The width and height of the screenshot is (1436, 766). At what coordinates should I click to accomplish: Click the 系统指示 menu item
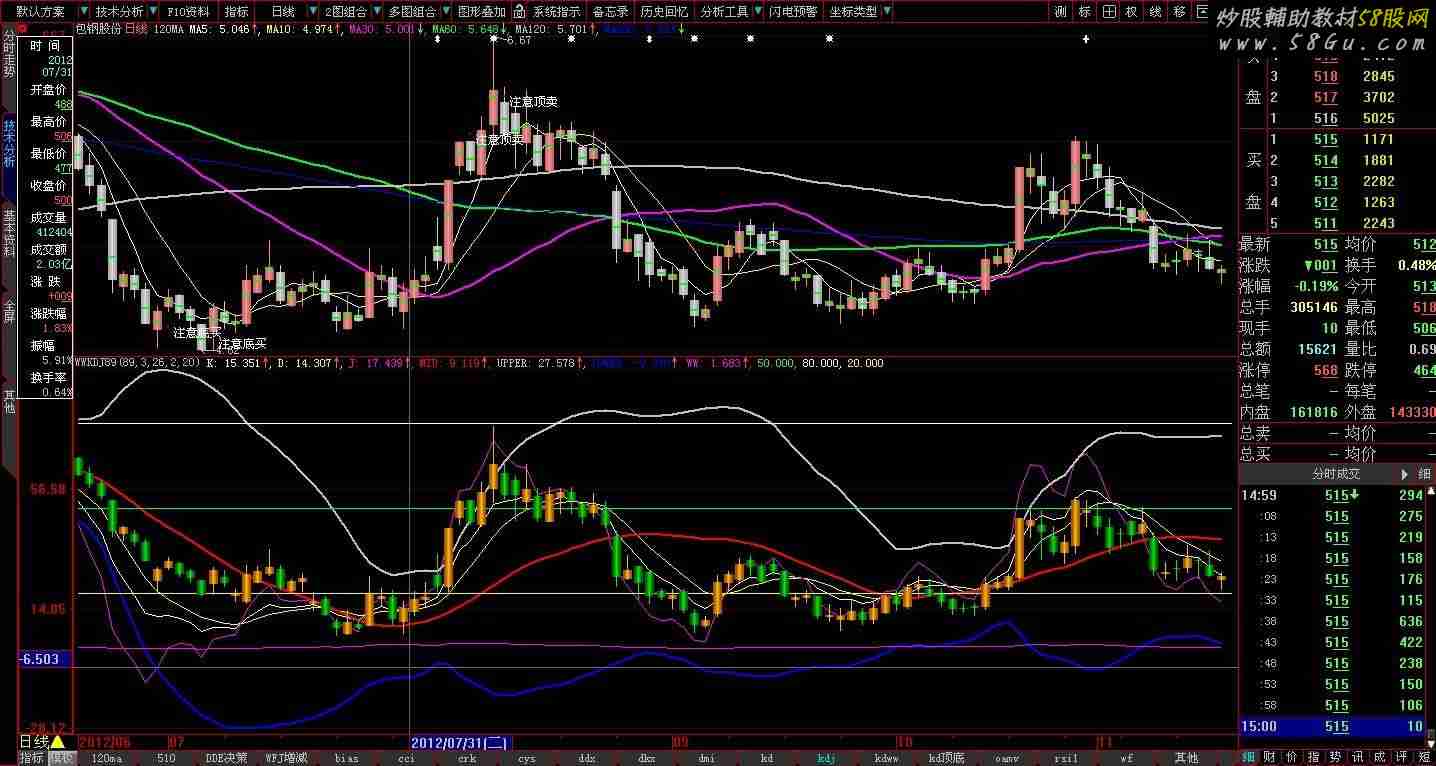[556, 11]
